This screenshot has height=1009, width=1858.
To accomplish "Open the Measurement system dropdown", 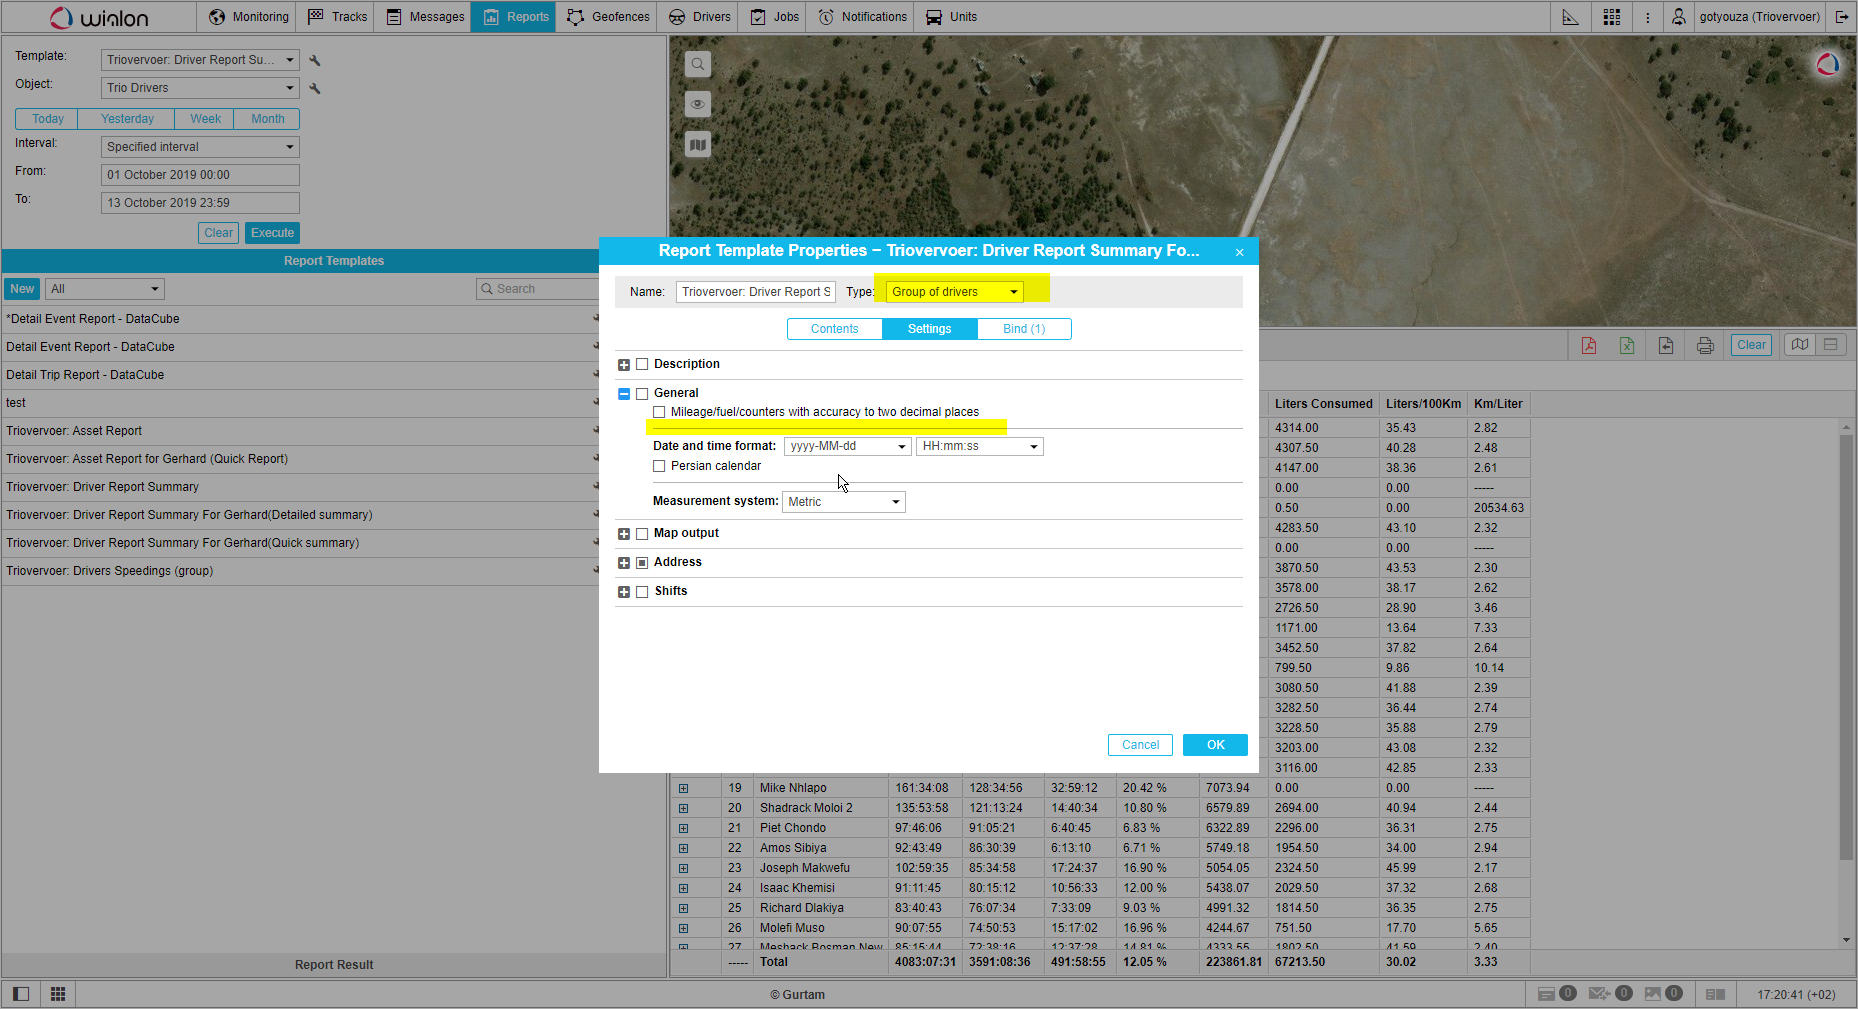I will [x=843, y=502].
